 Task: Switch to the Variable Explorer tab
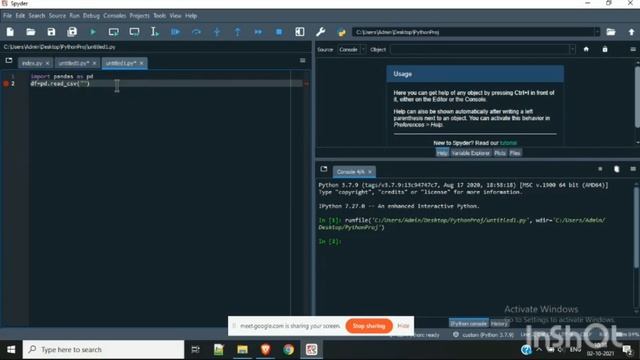(470, 153)
